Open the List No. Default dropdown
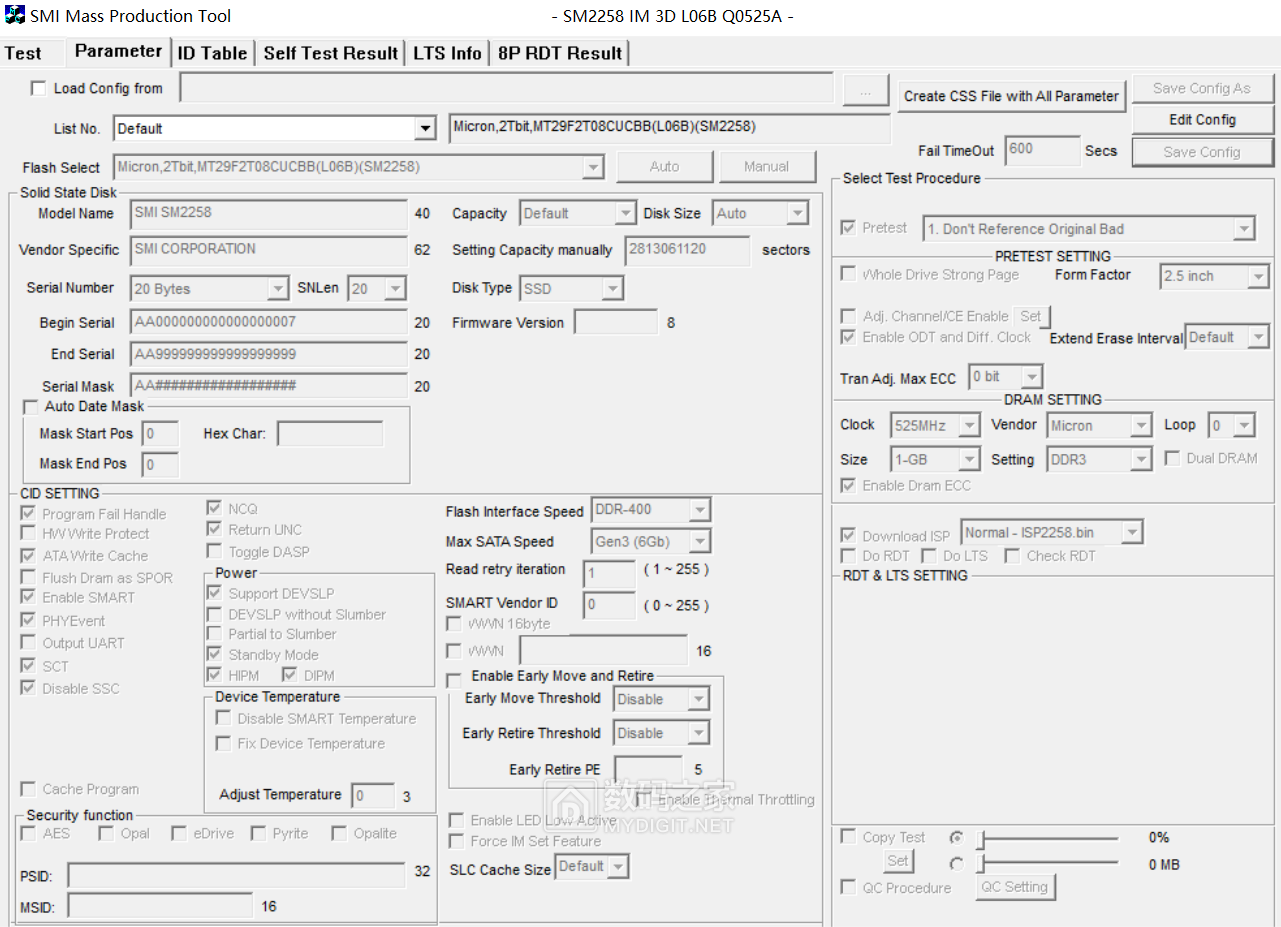 point(275,128)
